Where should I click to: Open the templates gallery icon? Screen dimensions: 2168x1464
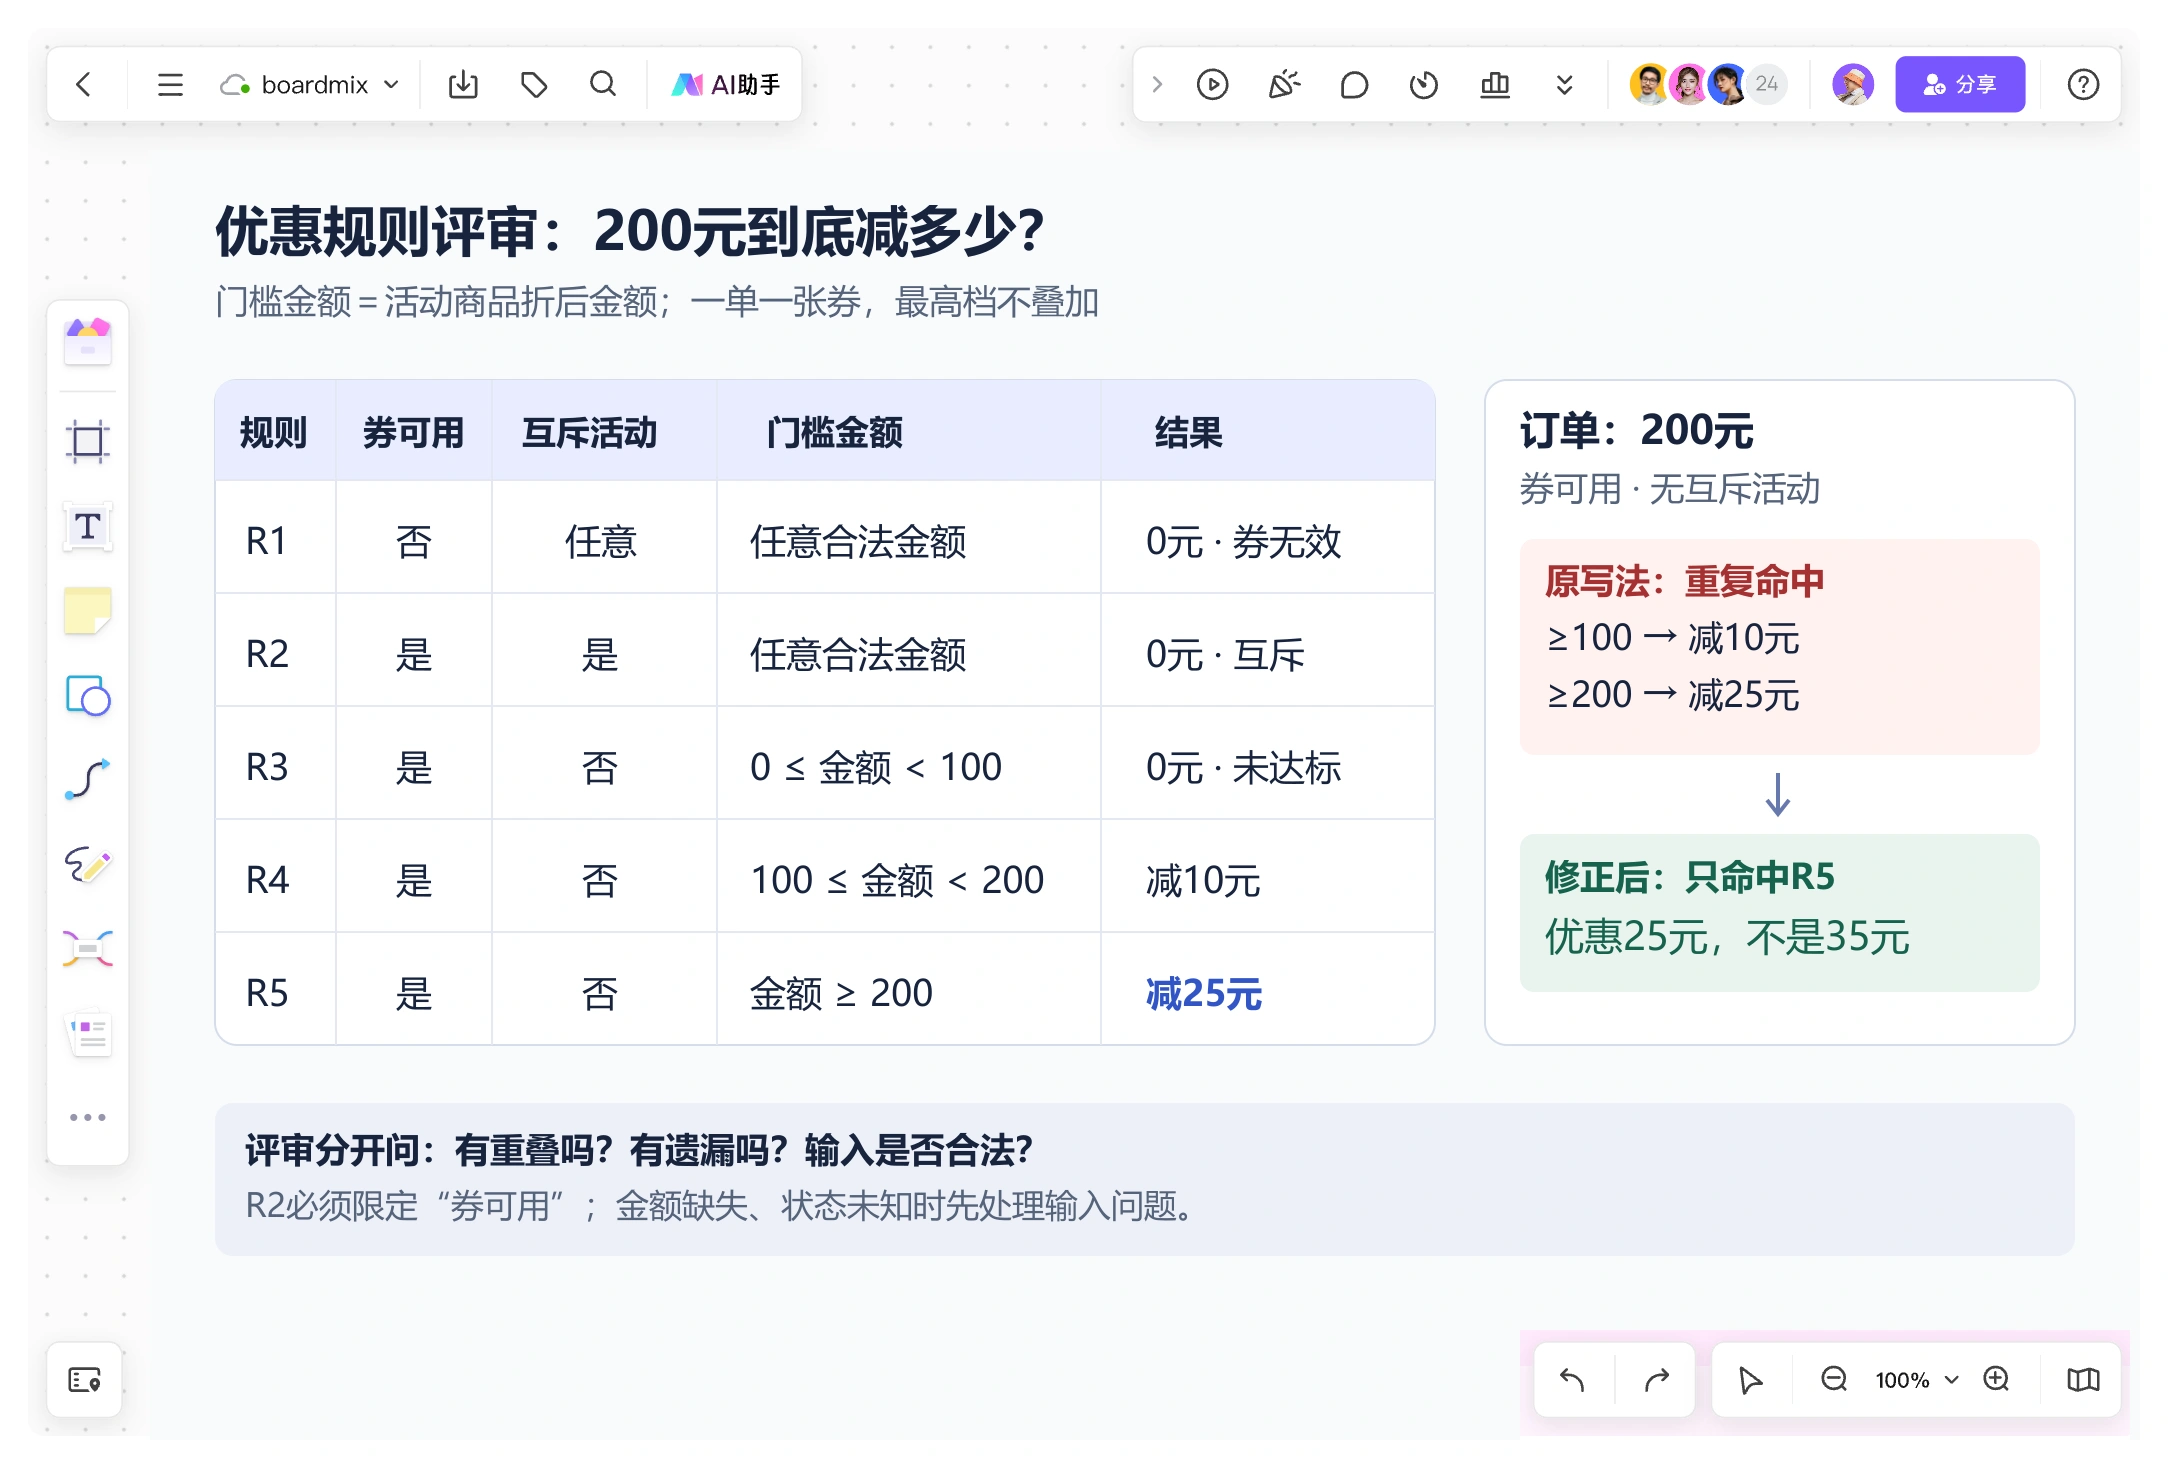tap(88, 341)
